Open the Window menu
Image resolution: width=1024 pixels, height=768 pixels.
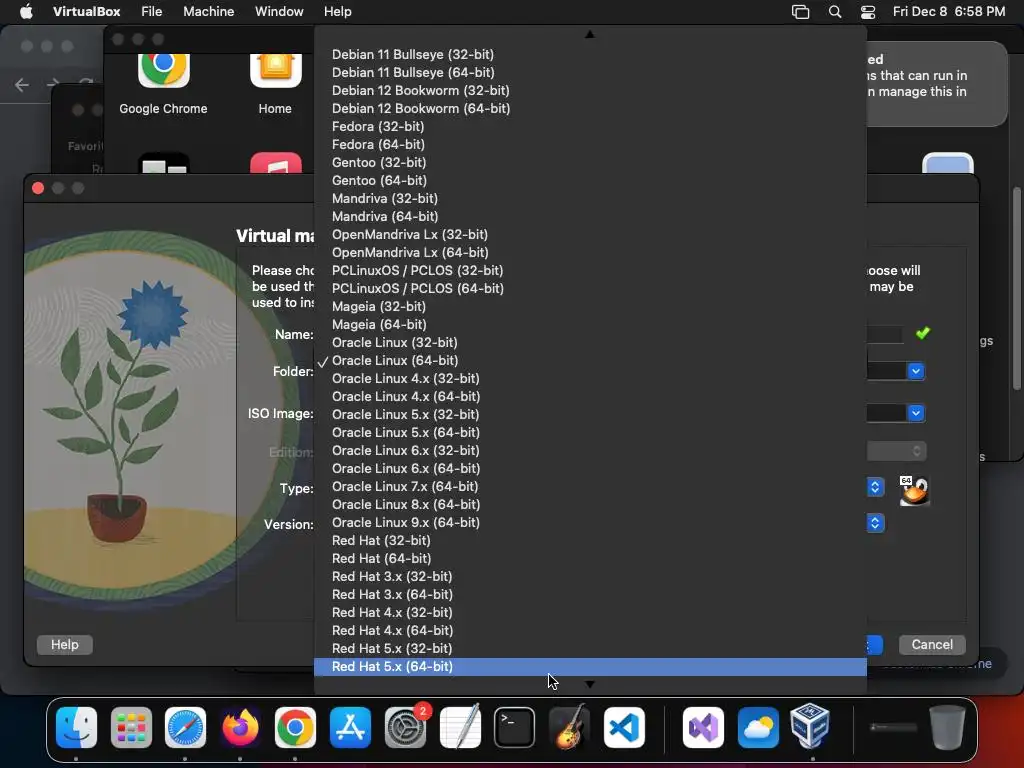point(279,12)
